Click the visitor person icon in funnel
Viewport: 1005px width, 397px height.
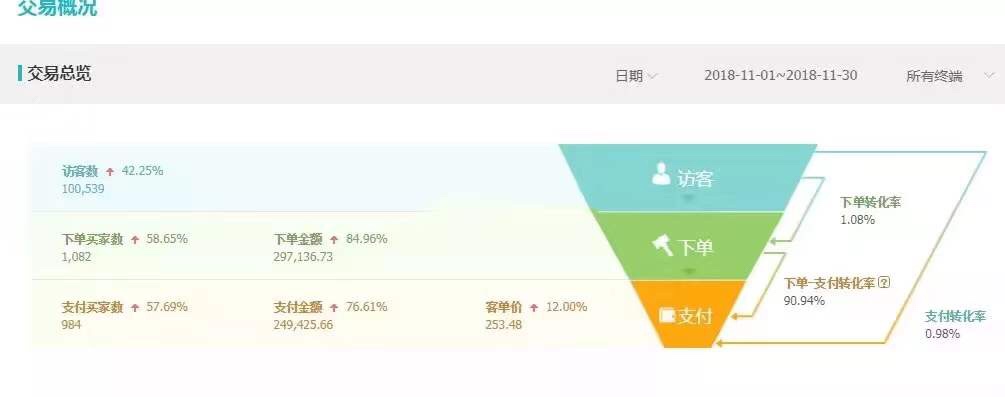[x=661, y=173]
